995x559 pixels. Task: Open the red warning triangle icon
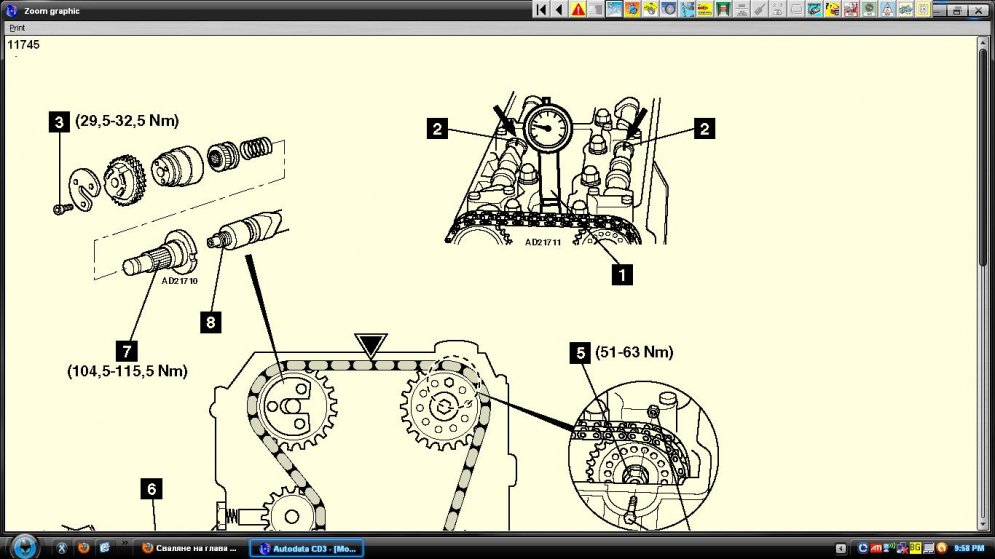pyautogui.click(x=578, y=9)
